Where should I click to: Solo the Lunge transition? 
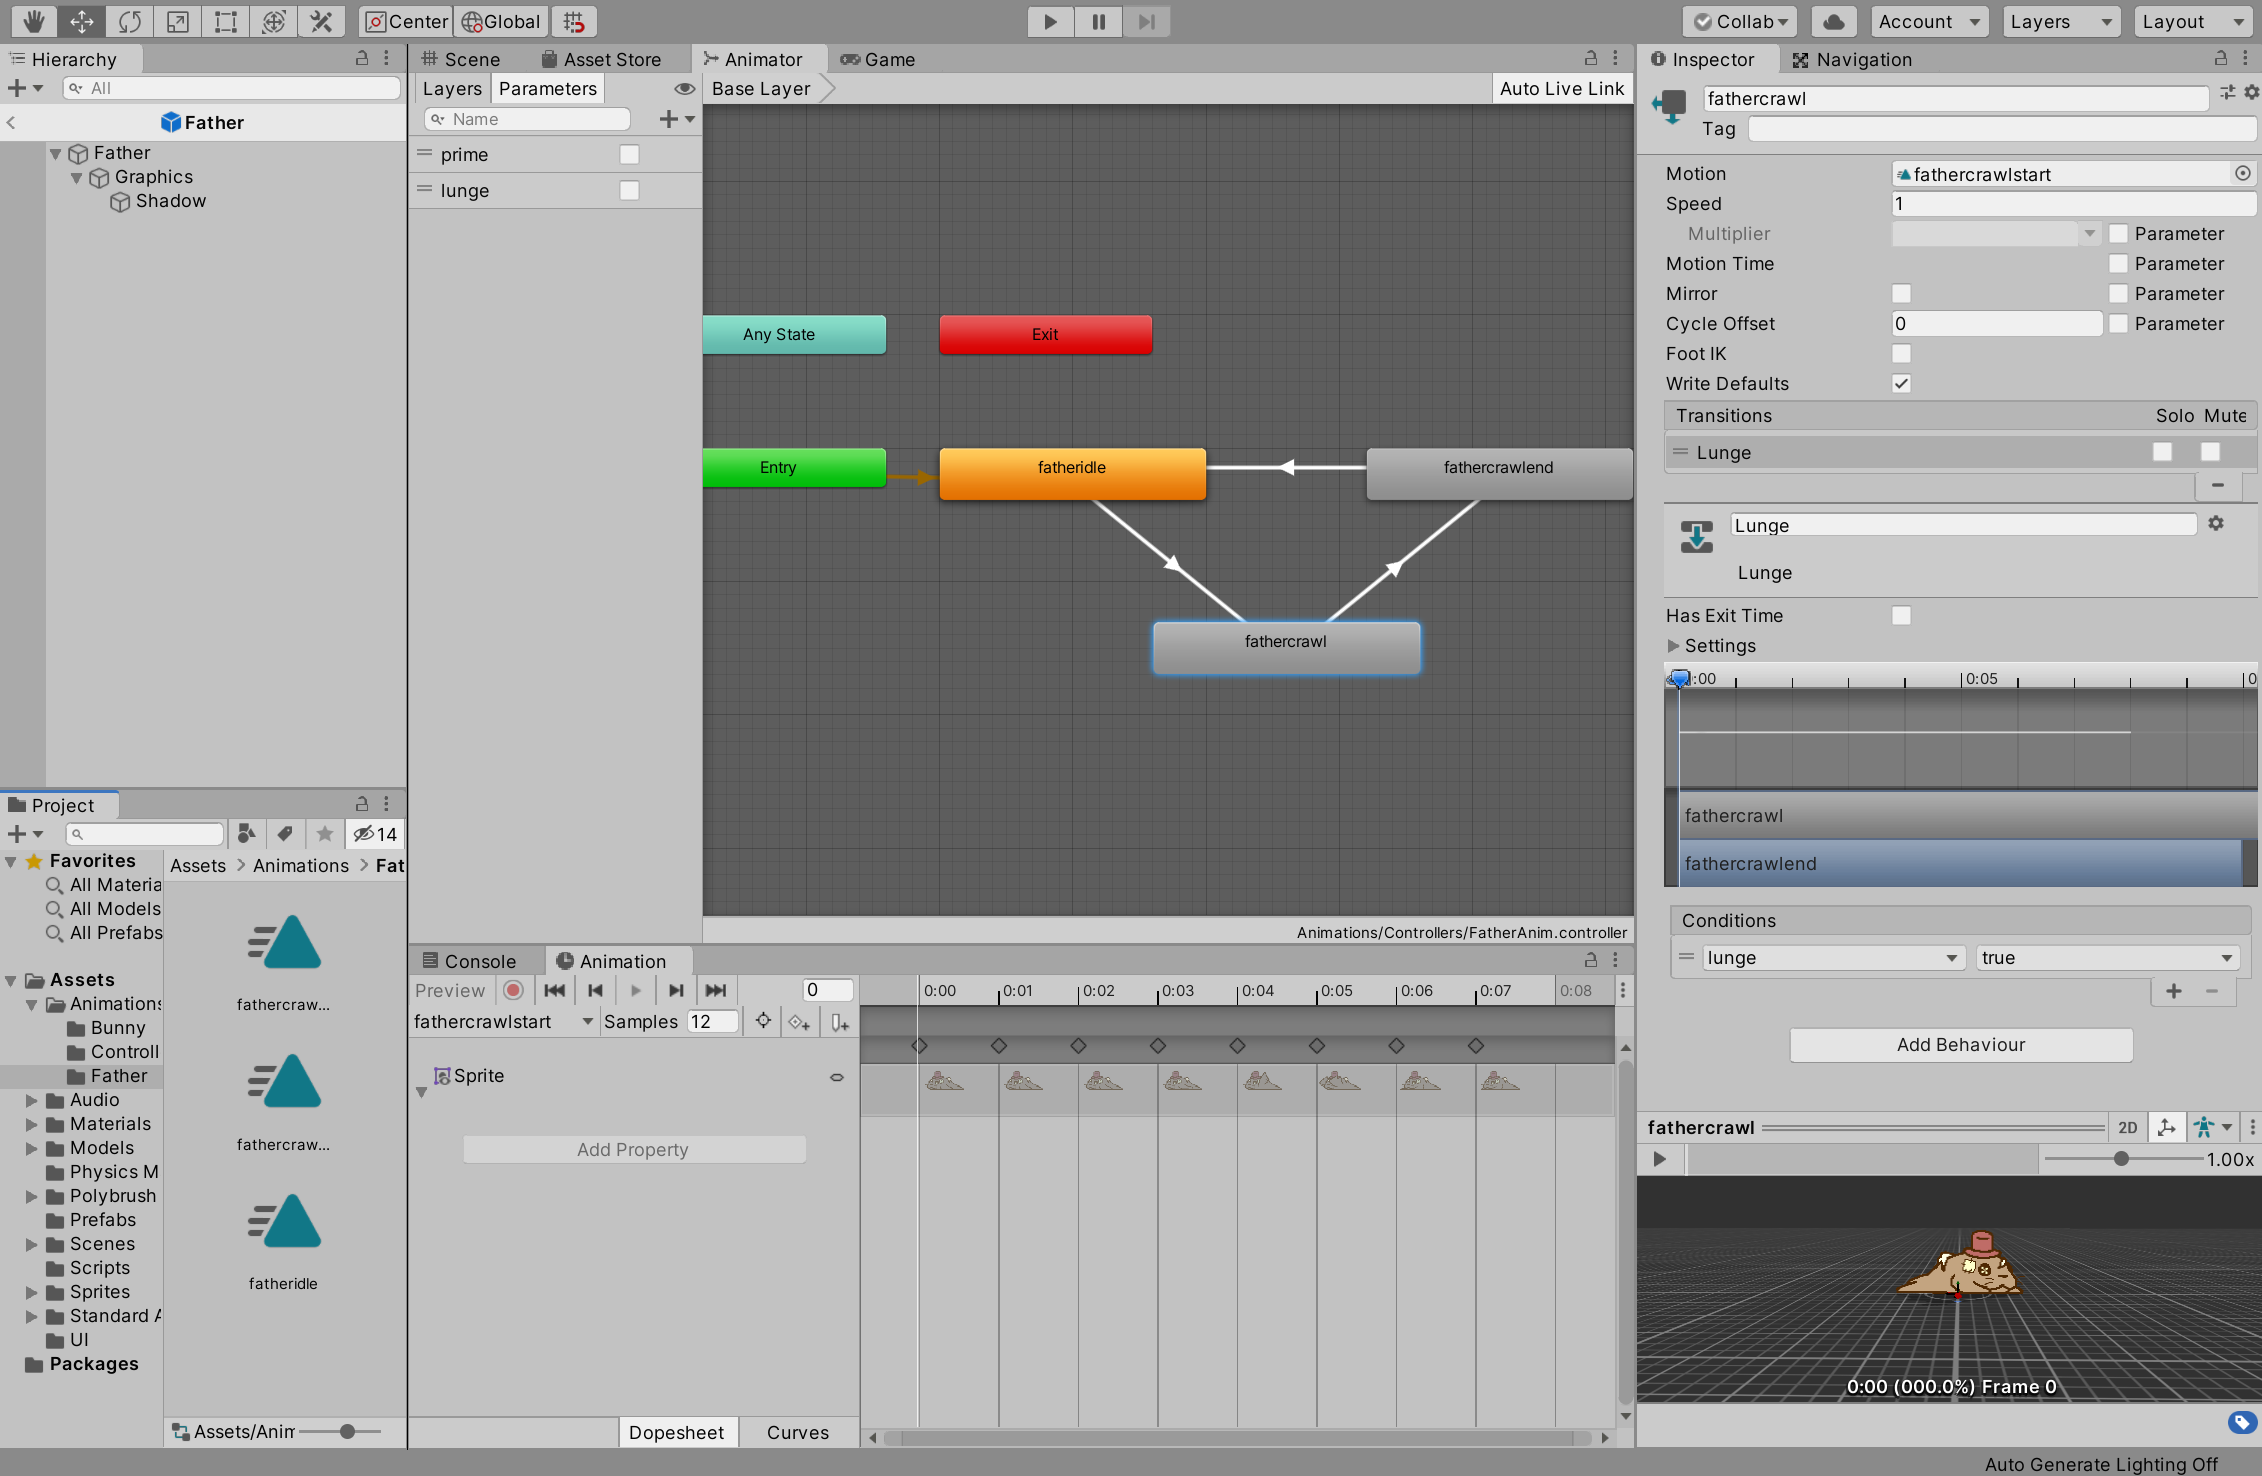2162,452
